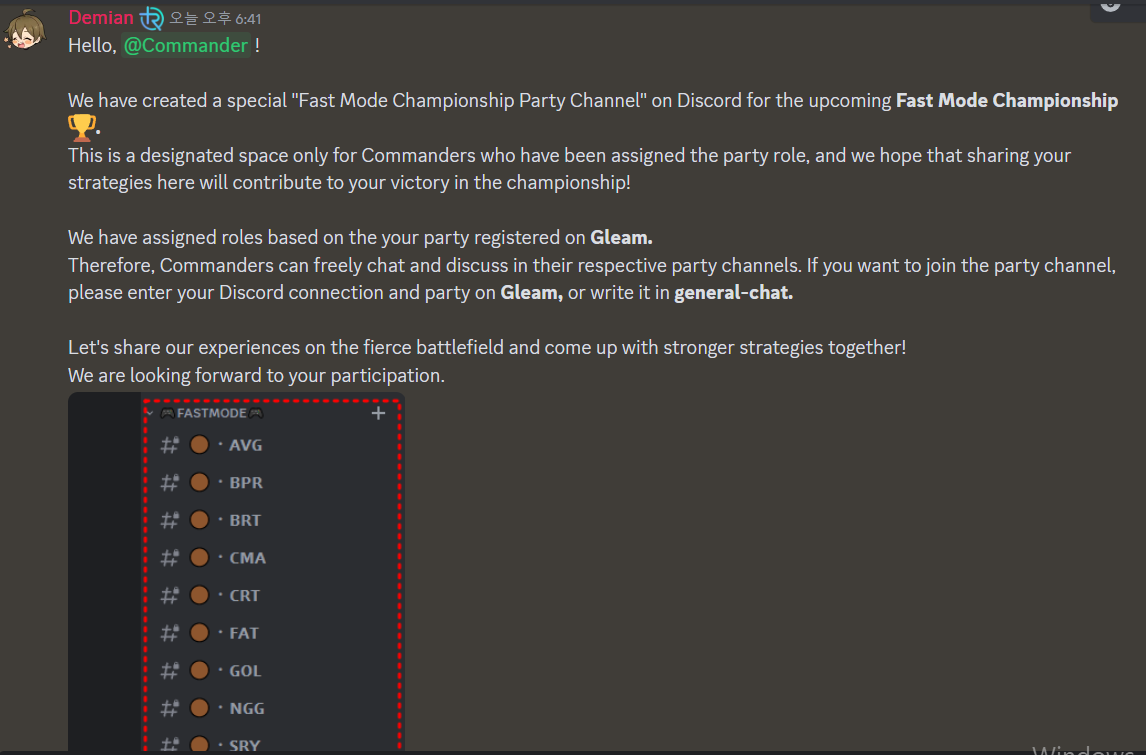Click the brown circle icon beside BPR
Screen dimensions: 1146x755
pyautogui.click(x=199, y=482)
